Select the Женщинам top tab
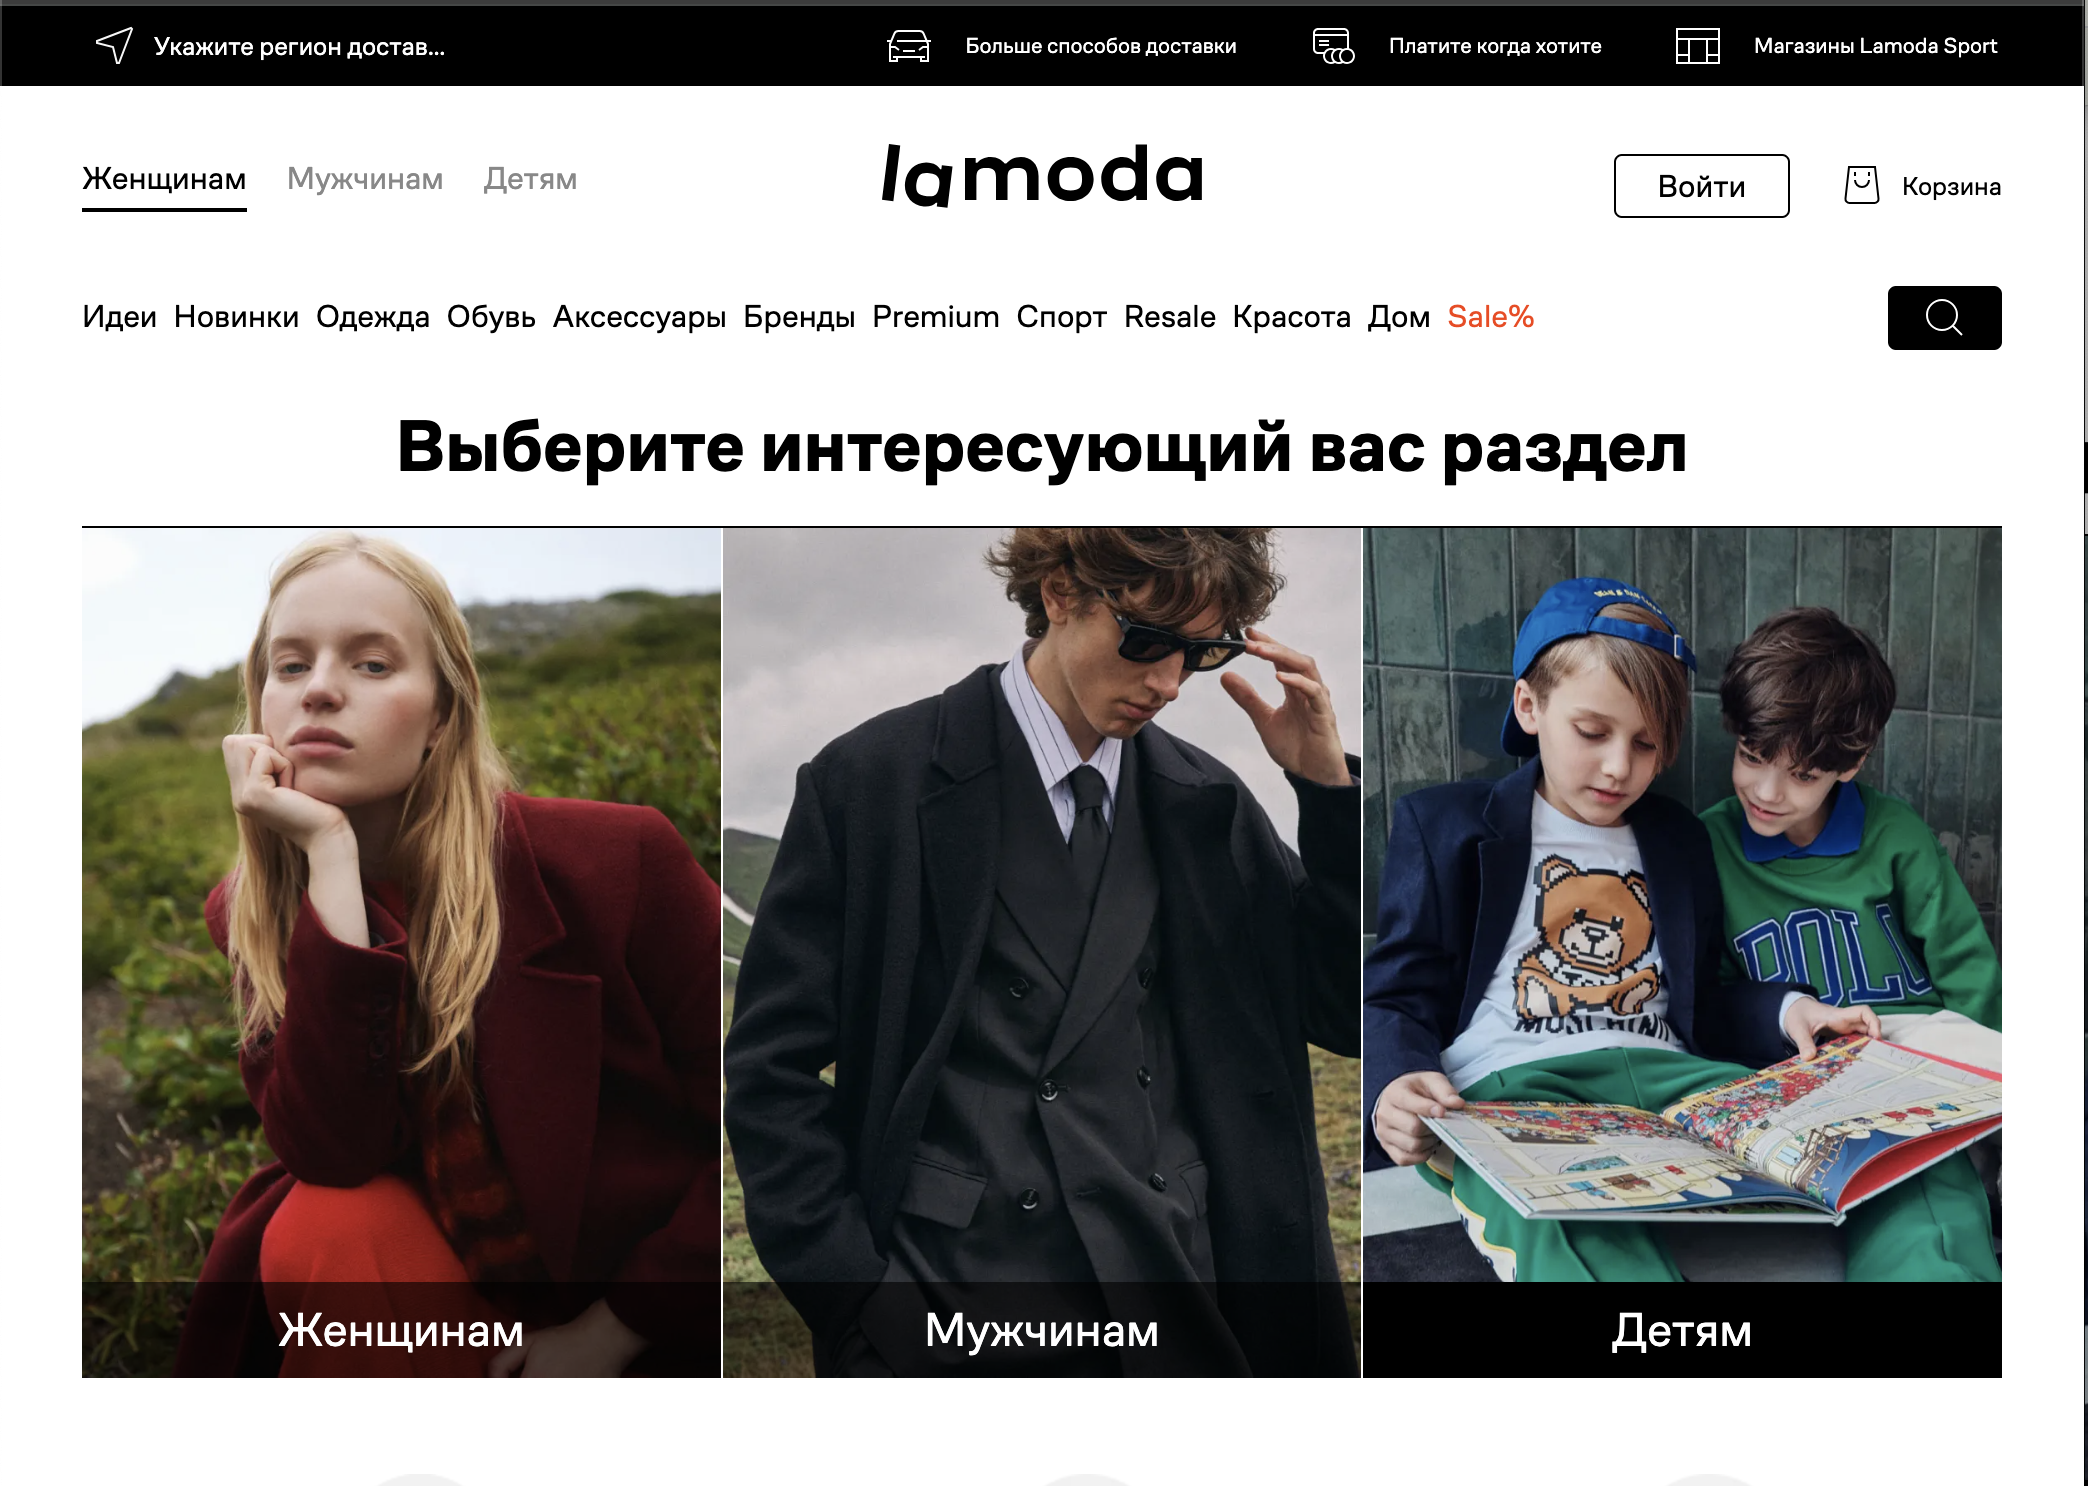Screen dimensions: 2088x1486 click(164, 179)
